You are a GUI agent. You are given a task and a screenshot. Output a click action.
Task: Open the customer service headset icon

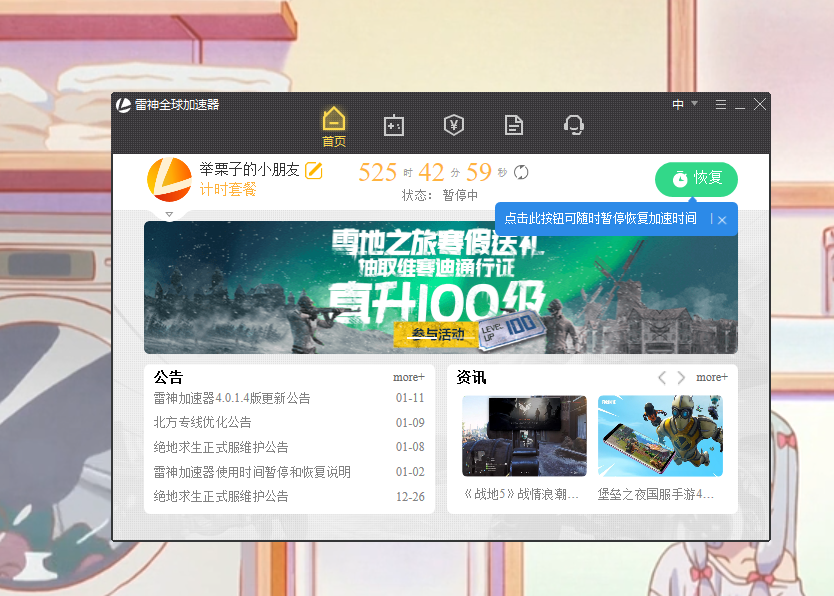point(574,125)
